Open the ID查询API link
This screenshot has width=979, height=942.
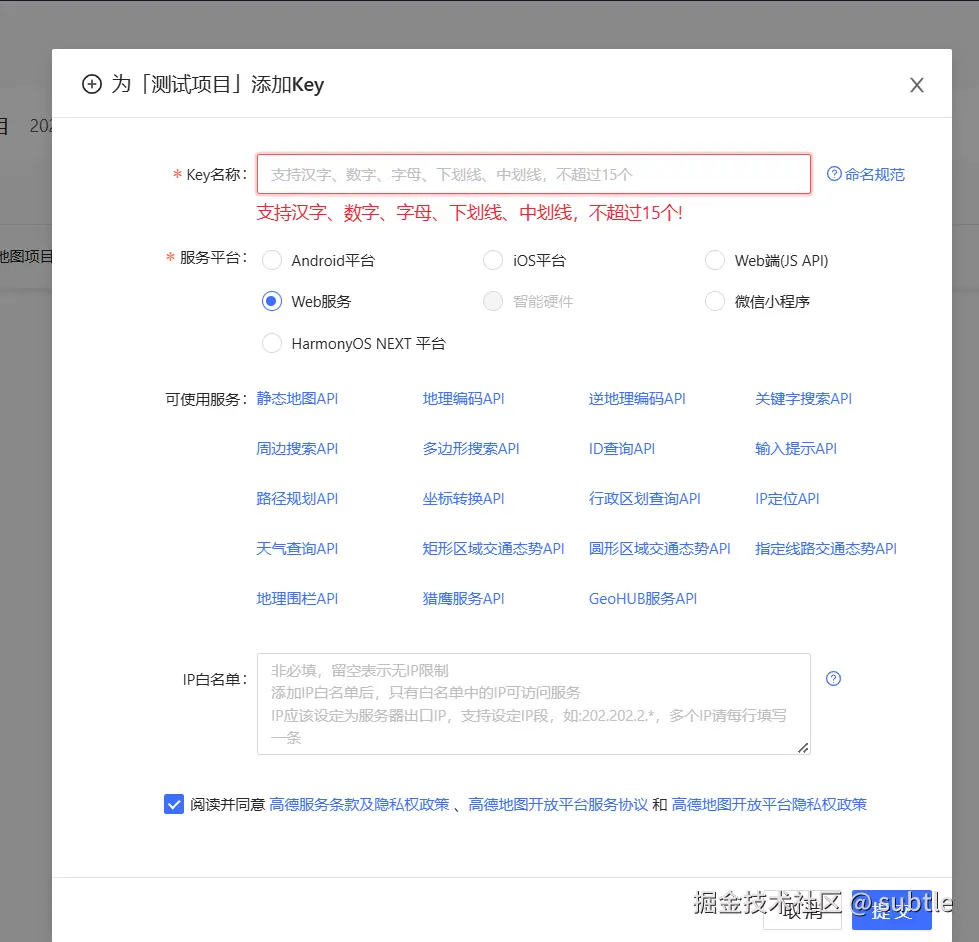click(x=622, y=449)
